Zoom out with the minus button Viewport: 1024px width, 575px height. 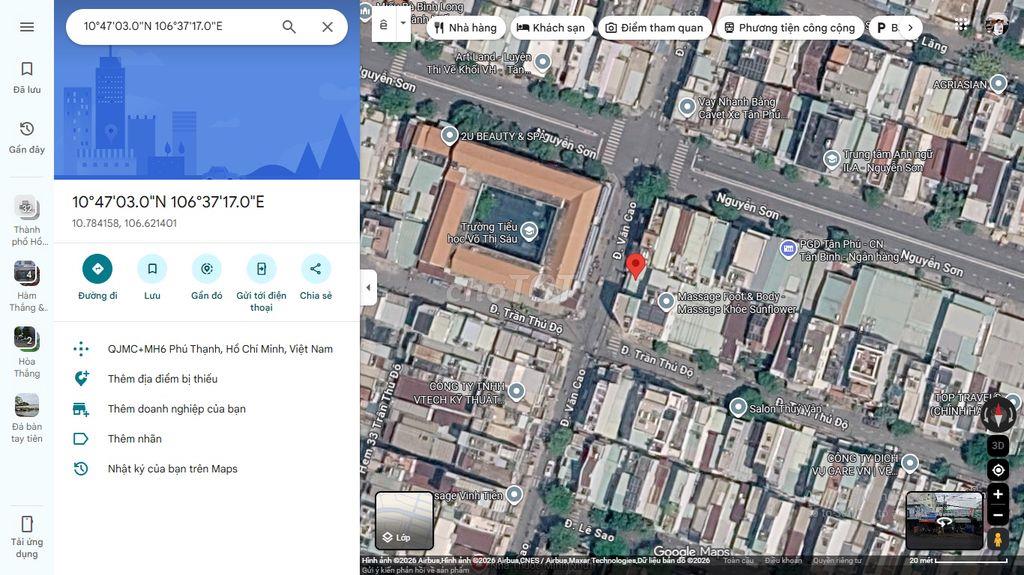click(998, 516)
